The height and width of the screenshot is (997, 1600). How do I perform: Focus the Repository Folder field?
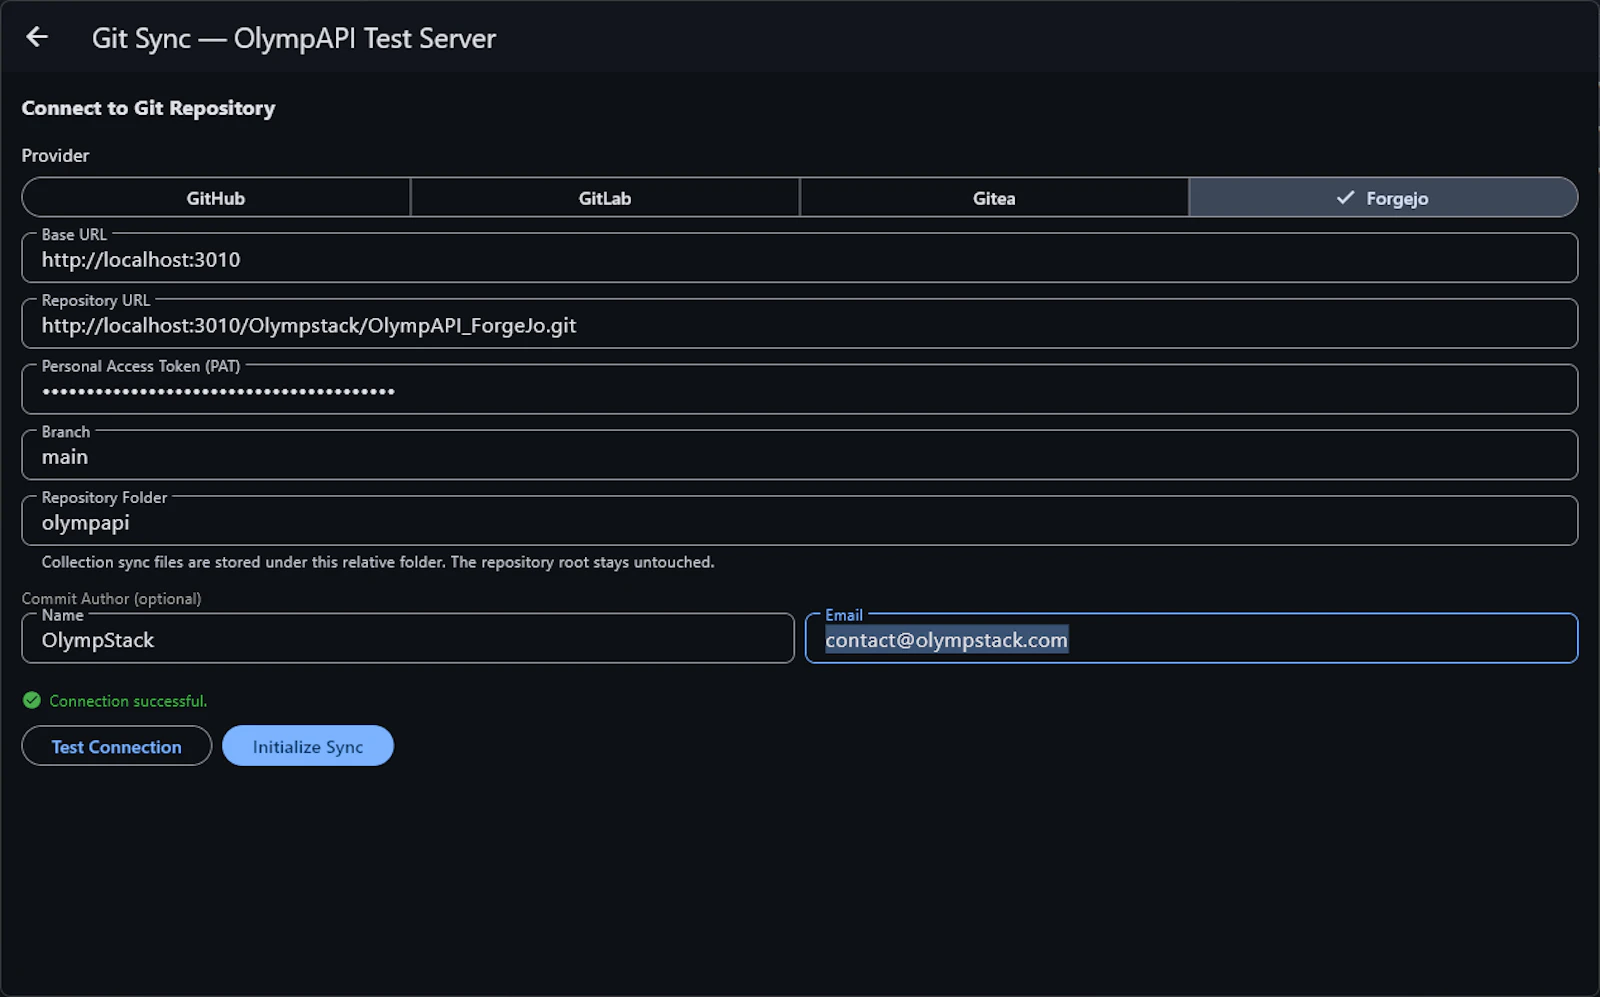800,521
